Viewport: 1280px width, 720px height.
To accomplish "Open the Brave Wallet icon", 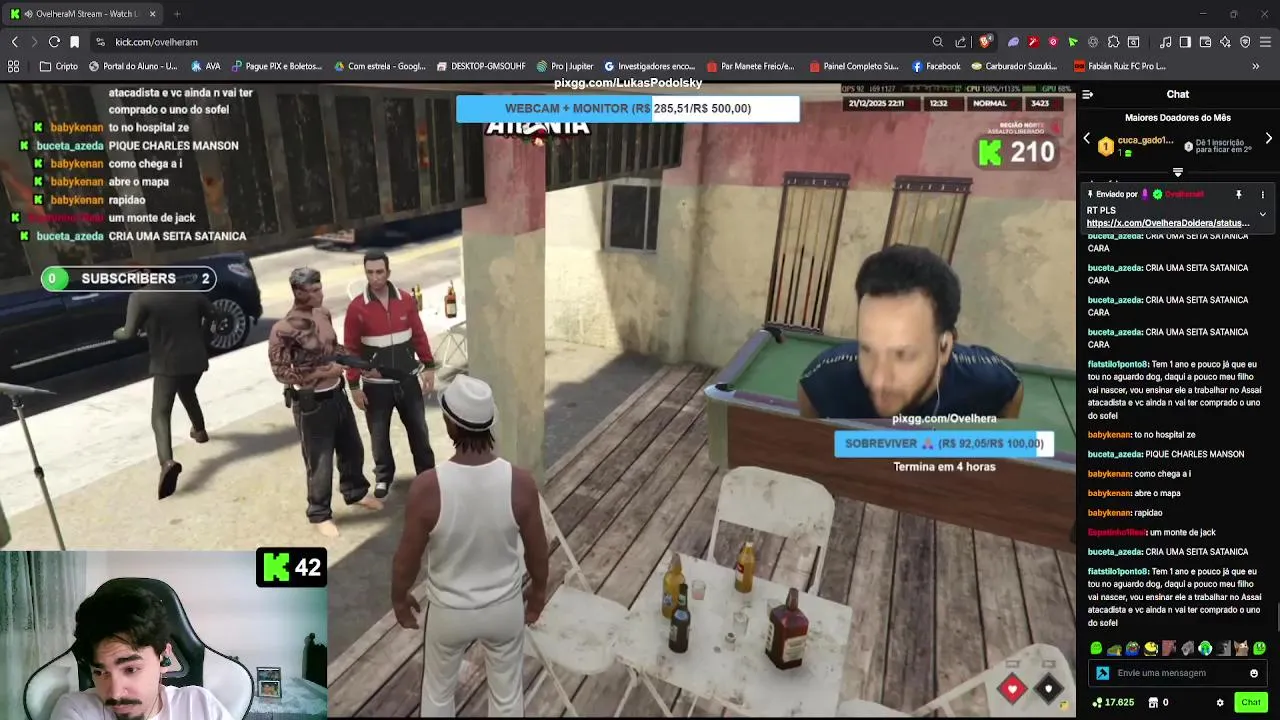I will pyautogui.click(x=1205, y=42).
